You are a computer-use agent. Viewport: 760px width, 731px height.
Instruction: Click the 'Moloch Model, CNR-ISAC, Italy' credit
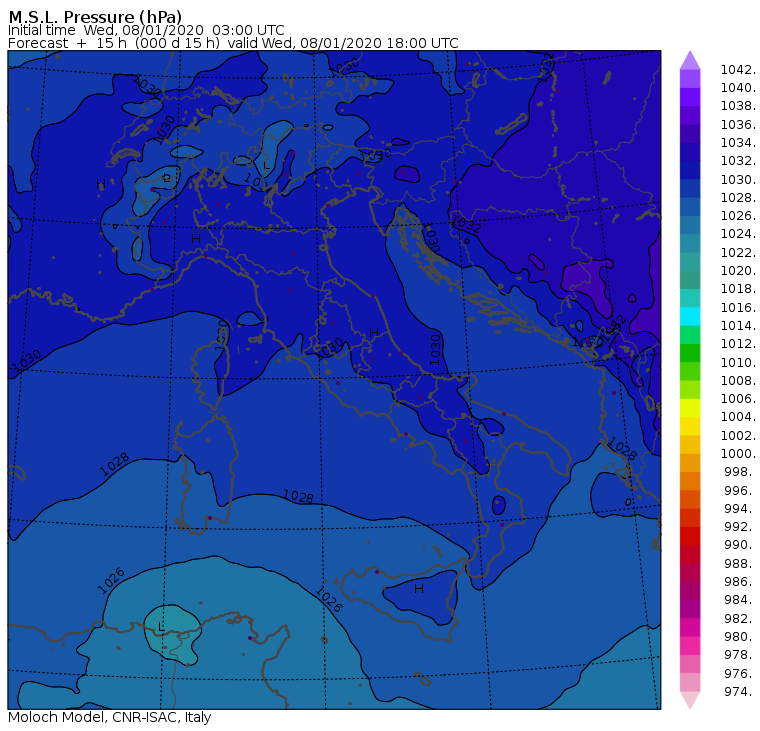[110, 717]
